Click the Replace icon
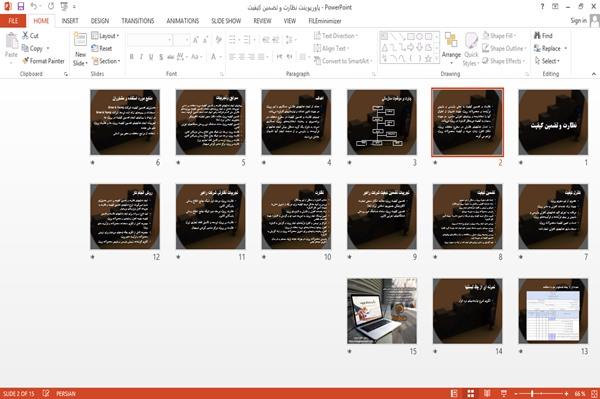 [x=537, y=48]
